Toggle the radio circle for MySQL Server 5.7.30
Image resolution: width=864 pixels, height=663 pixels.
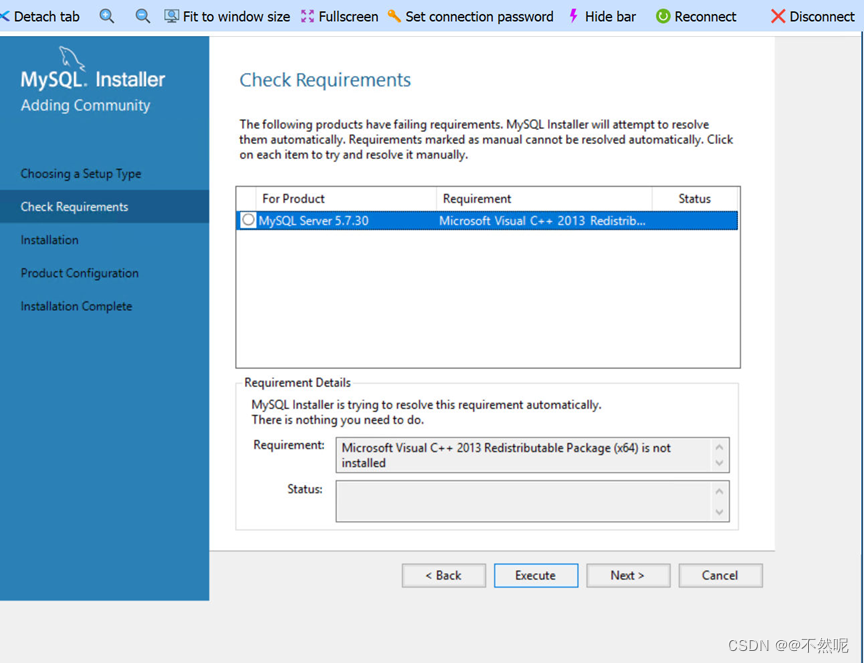coord(248,220)
